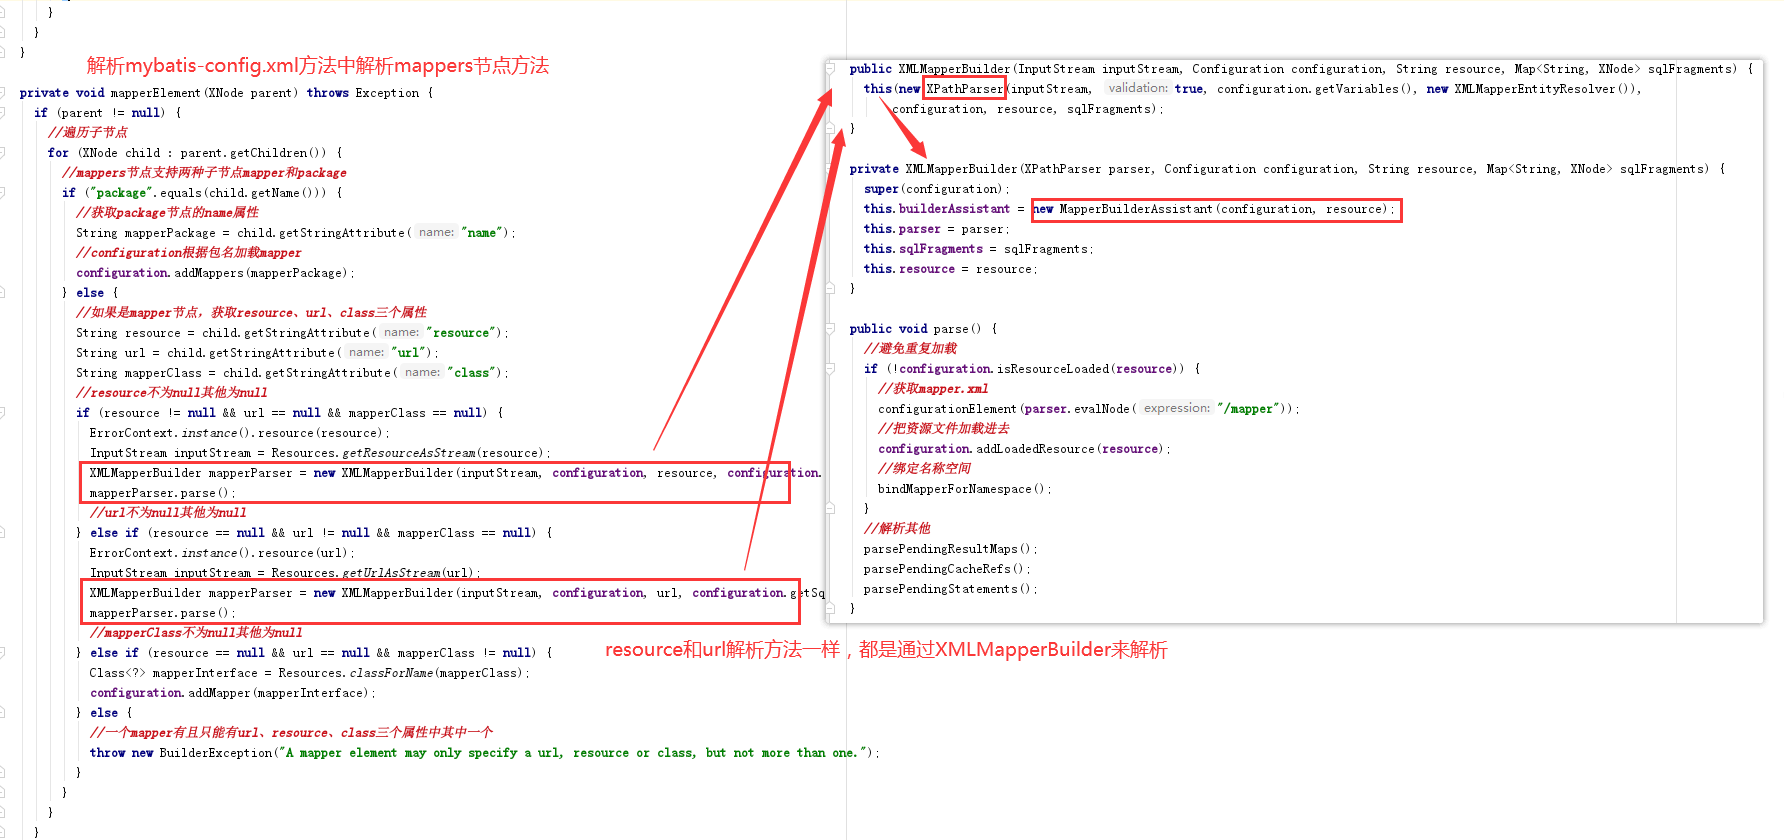Click the 'throw new BuilderException' line
Viewport: 1784px width, 840px height.
485,753
